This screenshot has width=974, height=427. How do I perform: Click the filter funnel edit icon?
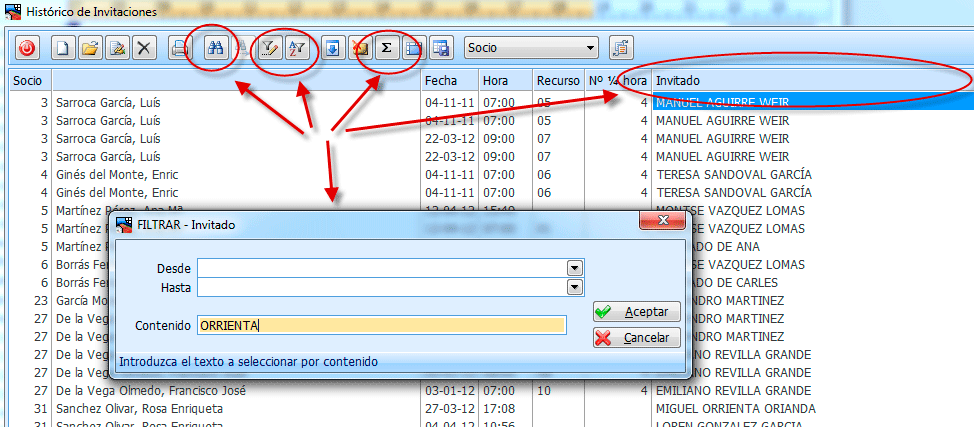pyautogui.click(x=268, y=47)
